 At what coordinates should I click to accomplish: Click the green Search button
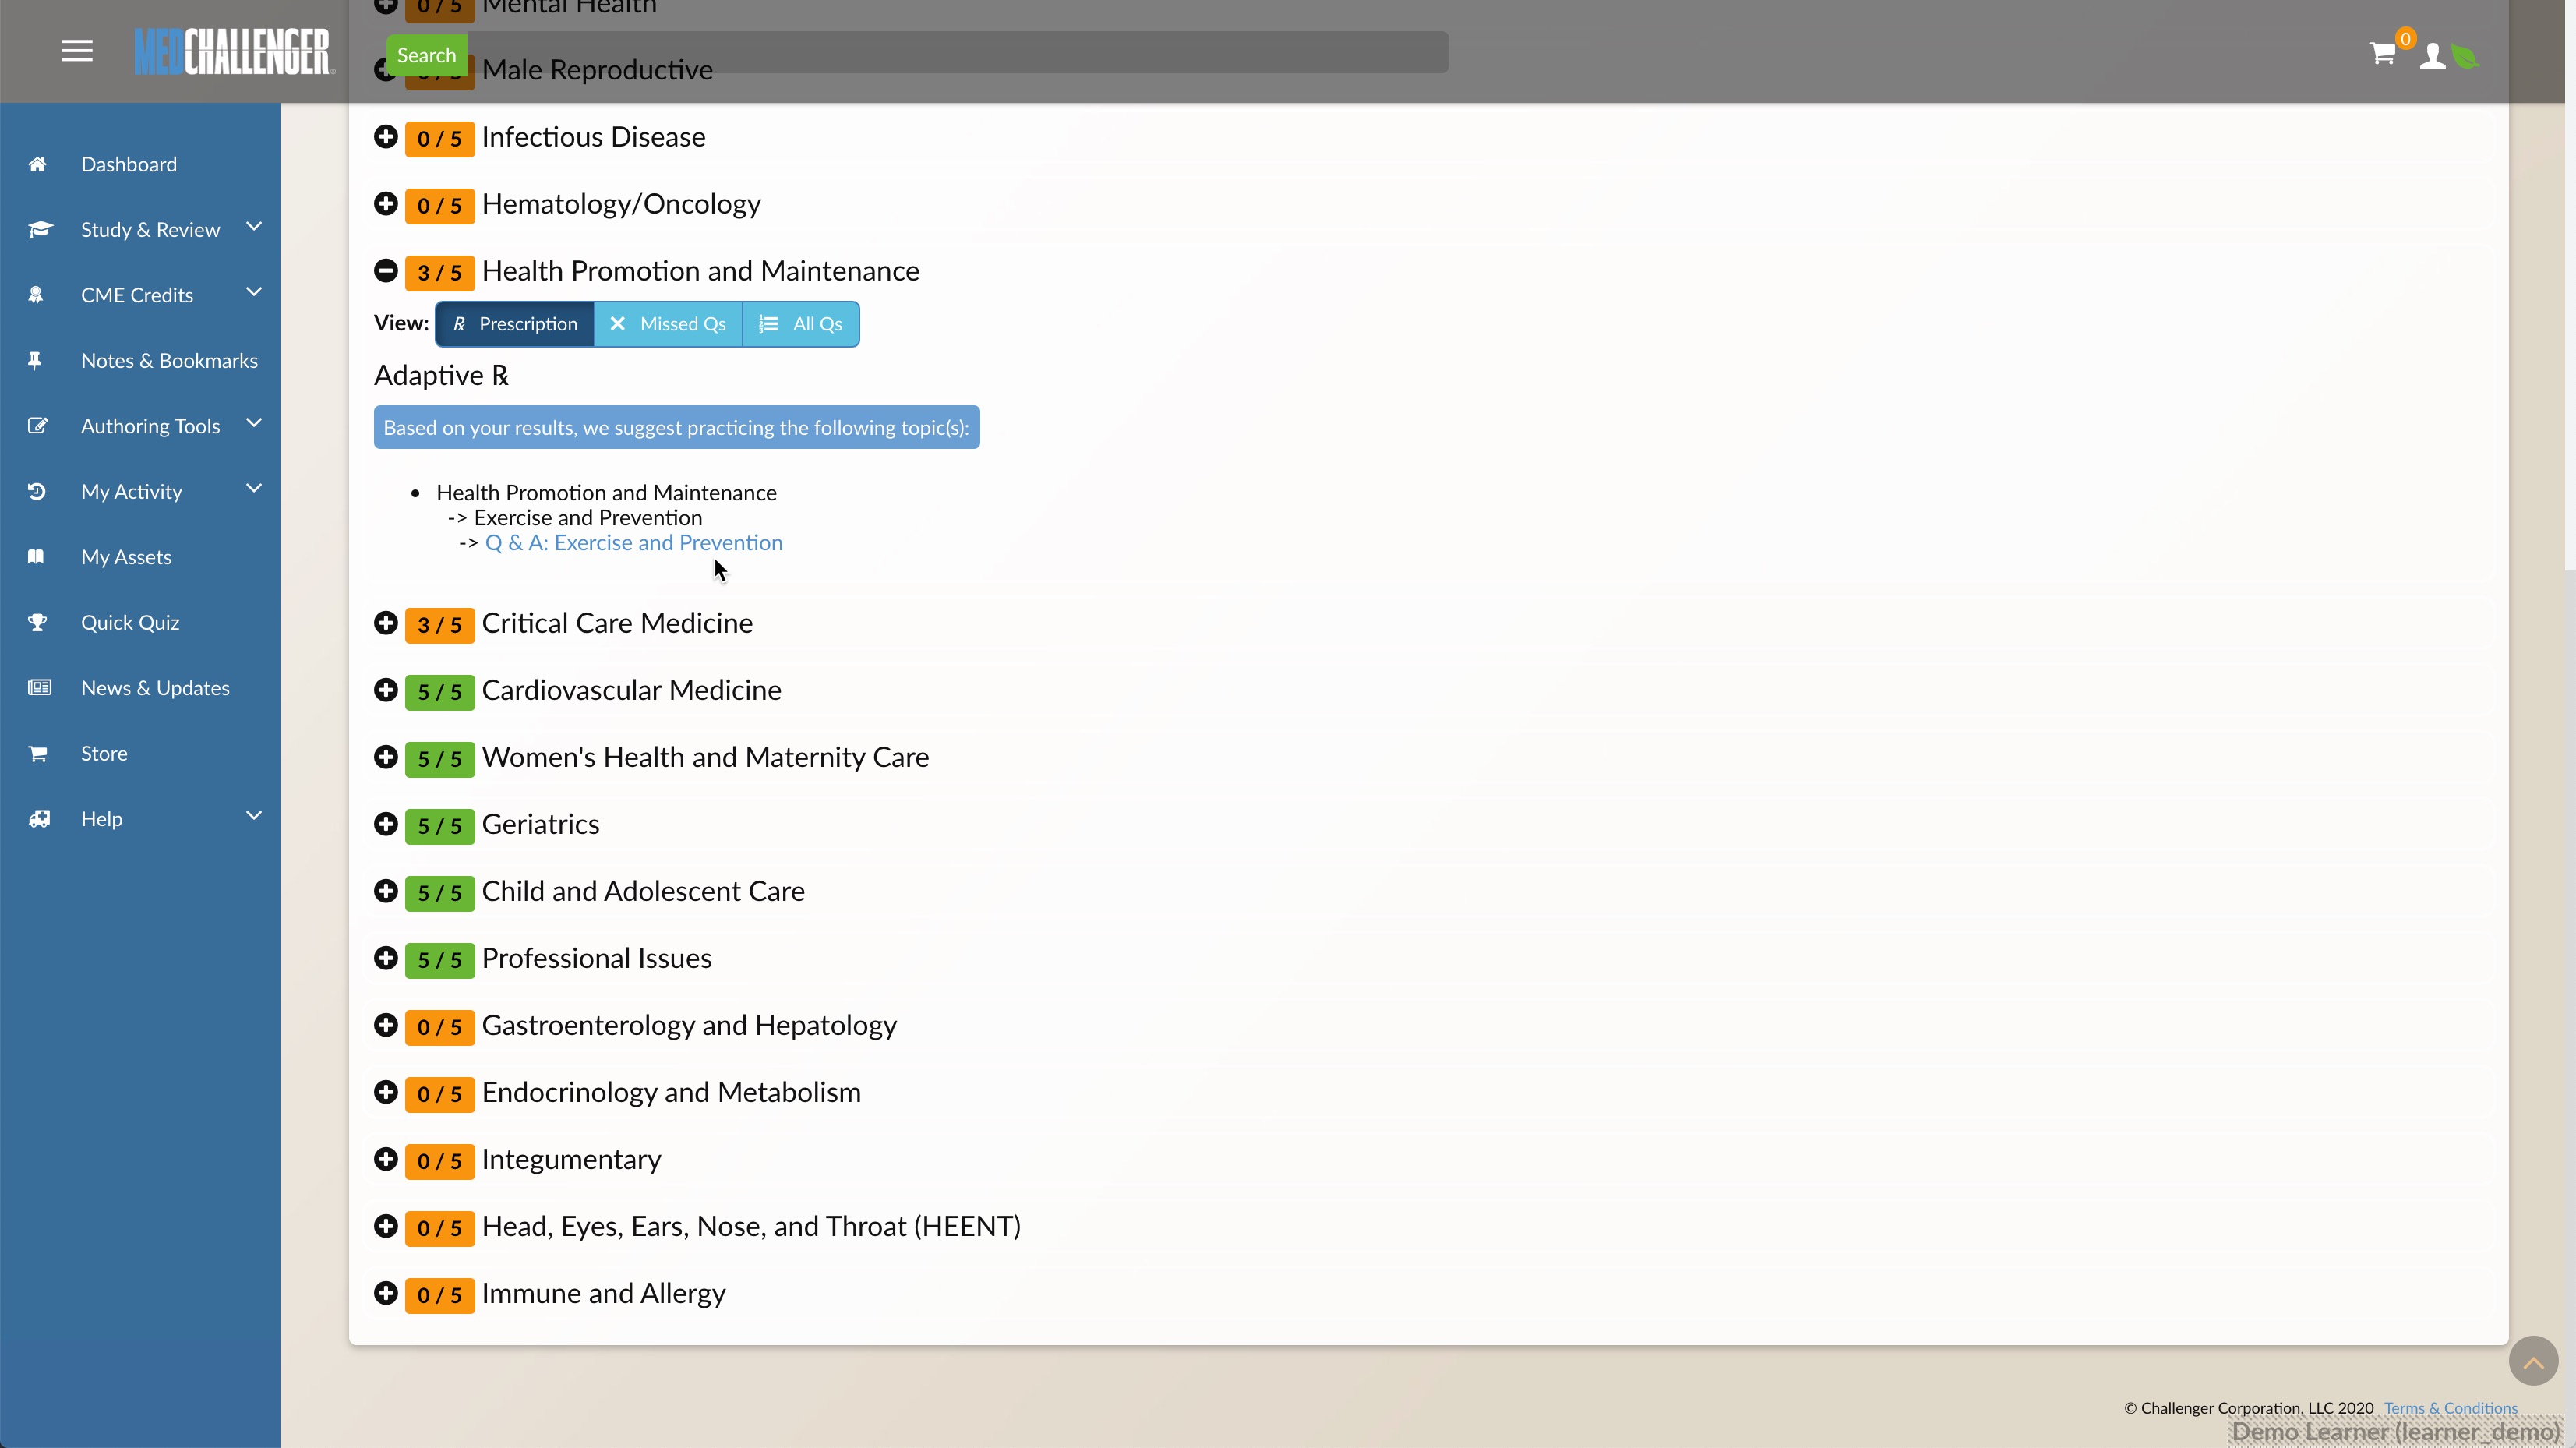pyautogui.click(x=427, y=55)
